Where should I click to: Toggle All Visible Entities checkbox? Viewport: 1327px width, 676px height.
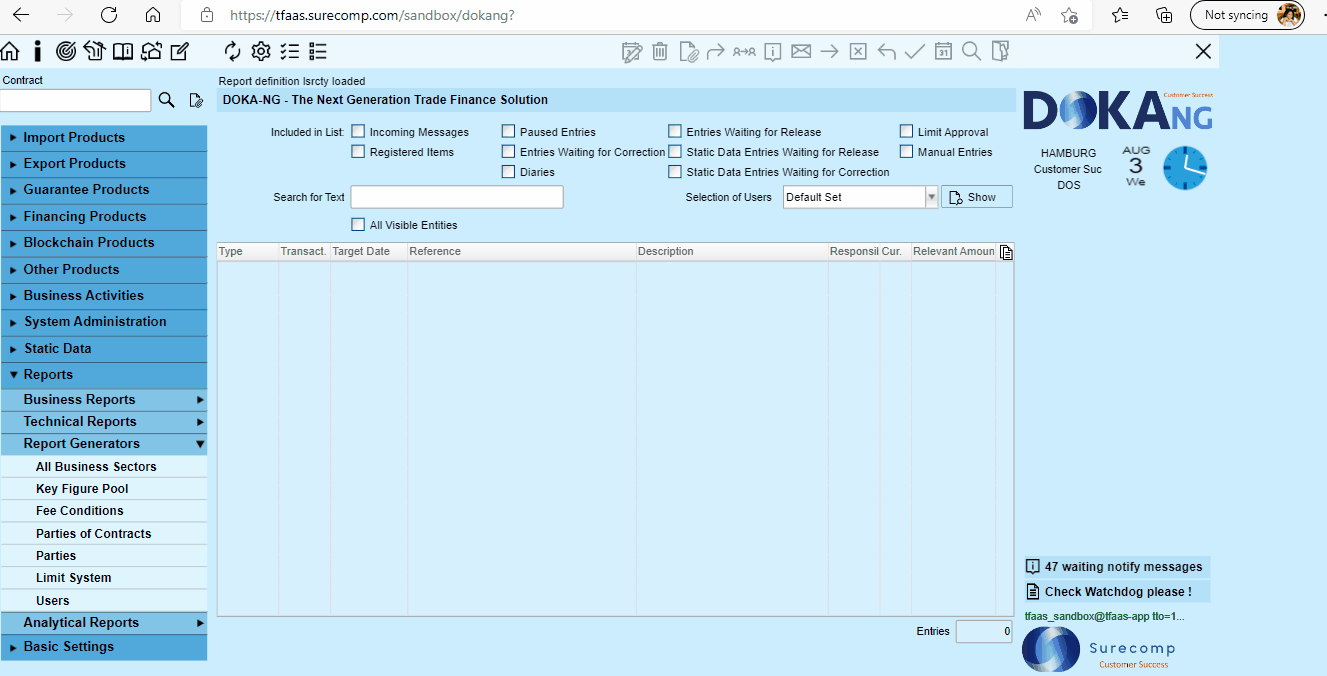click(358, 224)
